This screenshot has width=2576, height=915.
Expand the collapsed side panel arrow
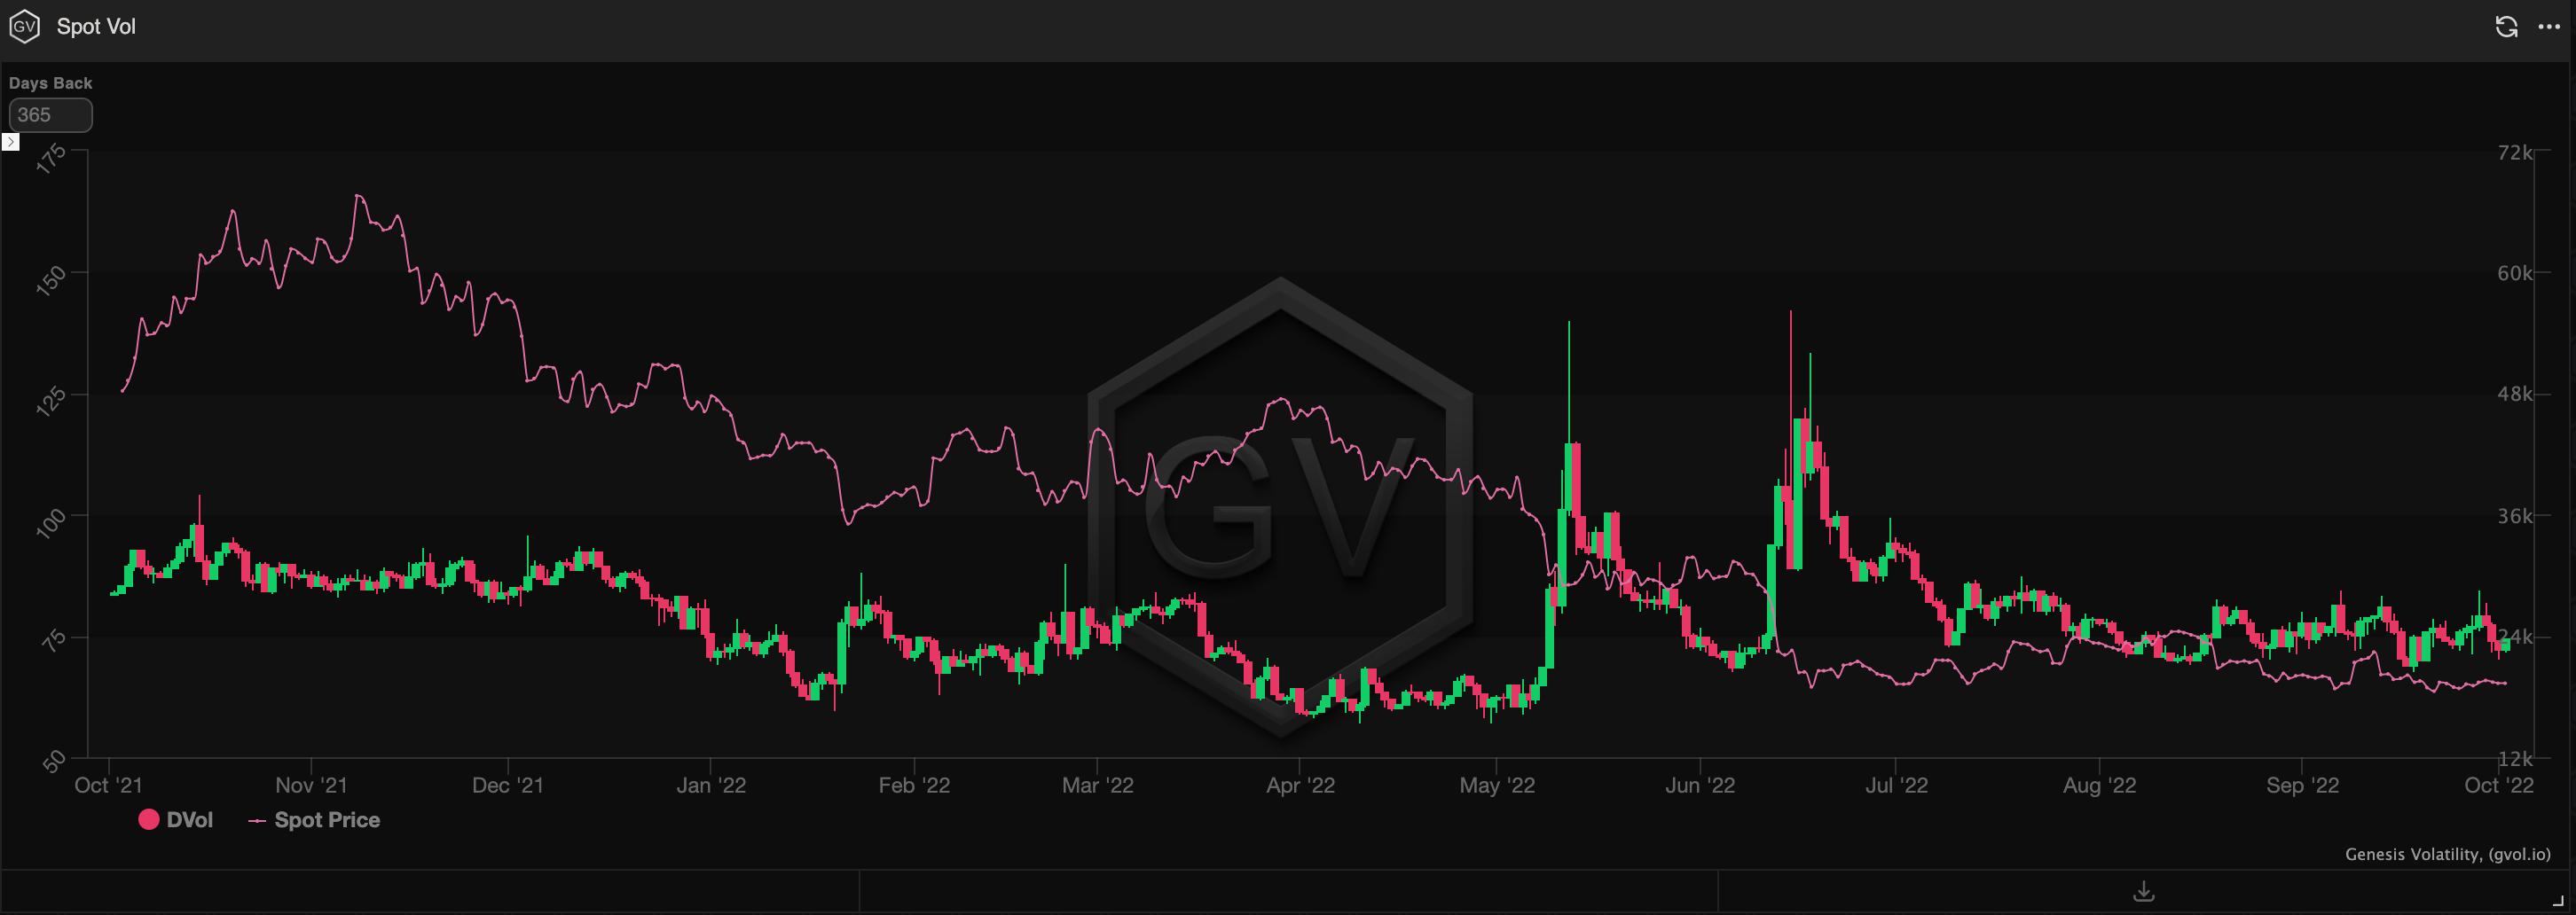10,142
